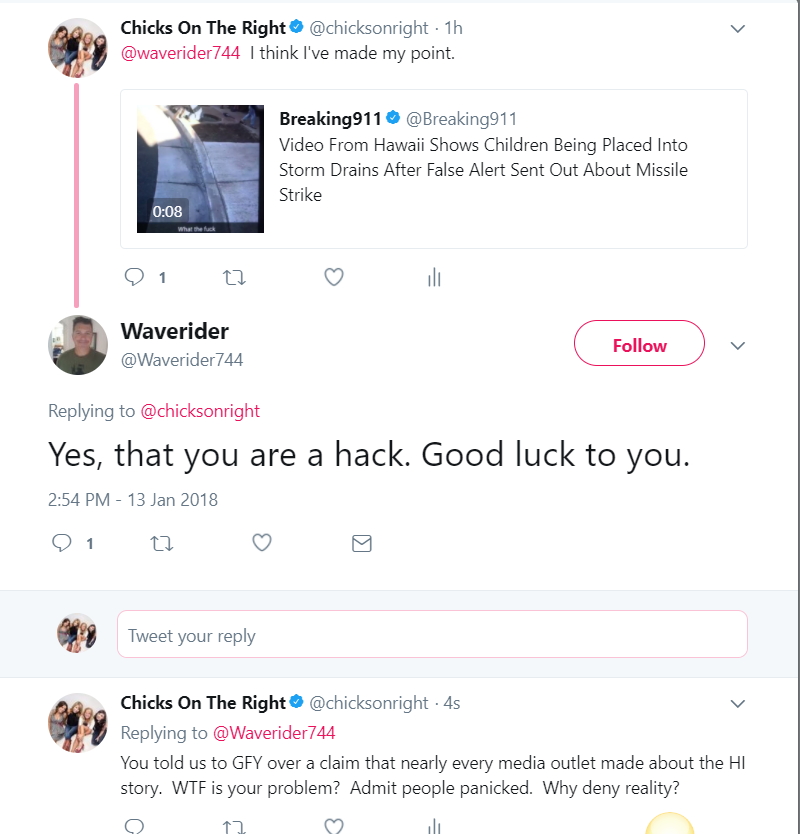Like the tweet quoting Breaking911
This screenshot has width=800, height=834.
click(334, 277)
